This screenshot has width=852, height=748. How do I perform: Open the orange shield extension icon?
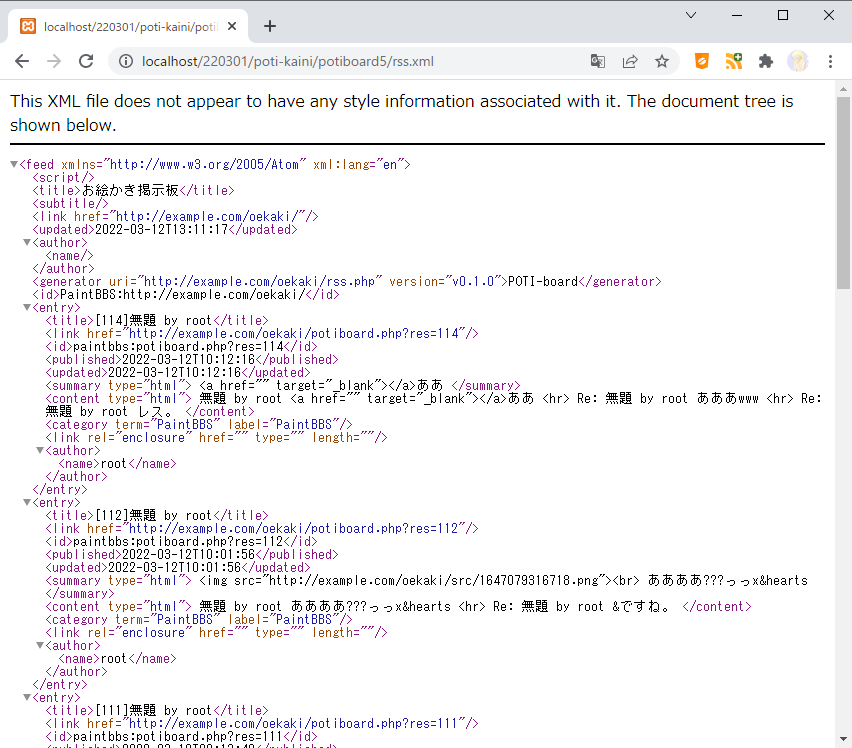pyautogui.click(x=702, y=61)
